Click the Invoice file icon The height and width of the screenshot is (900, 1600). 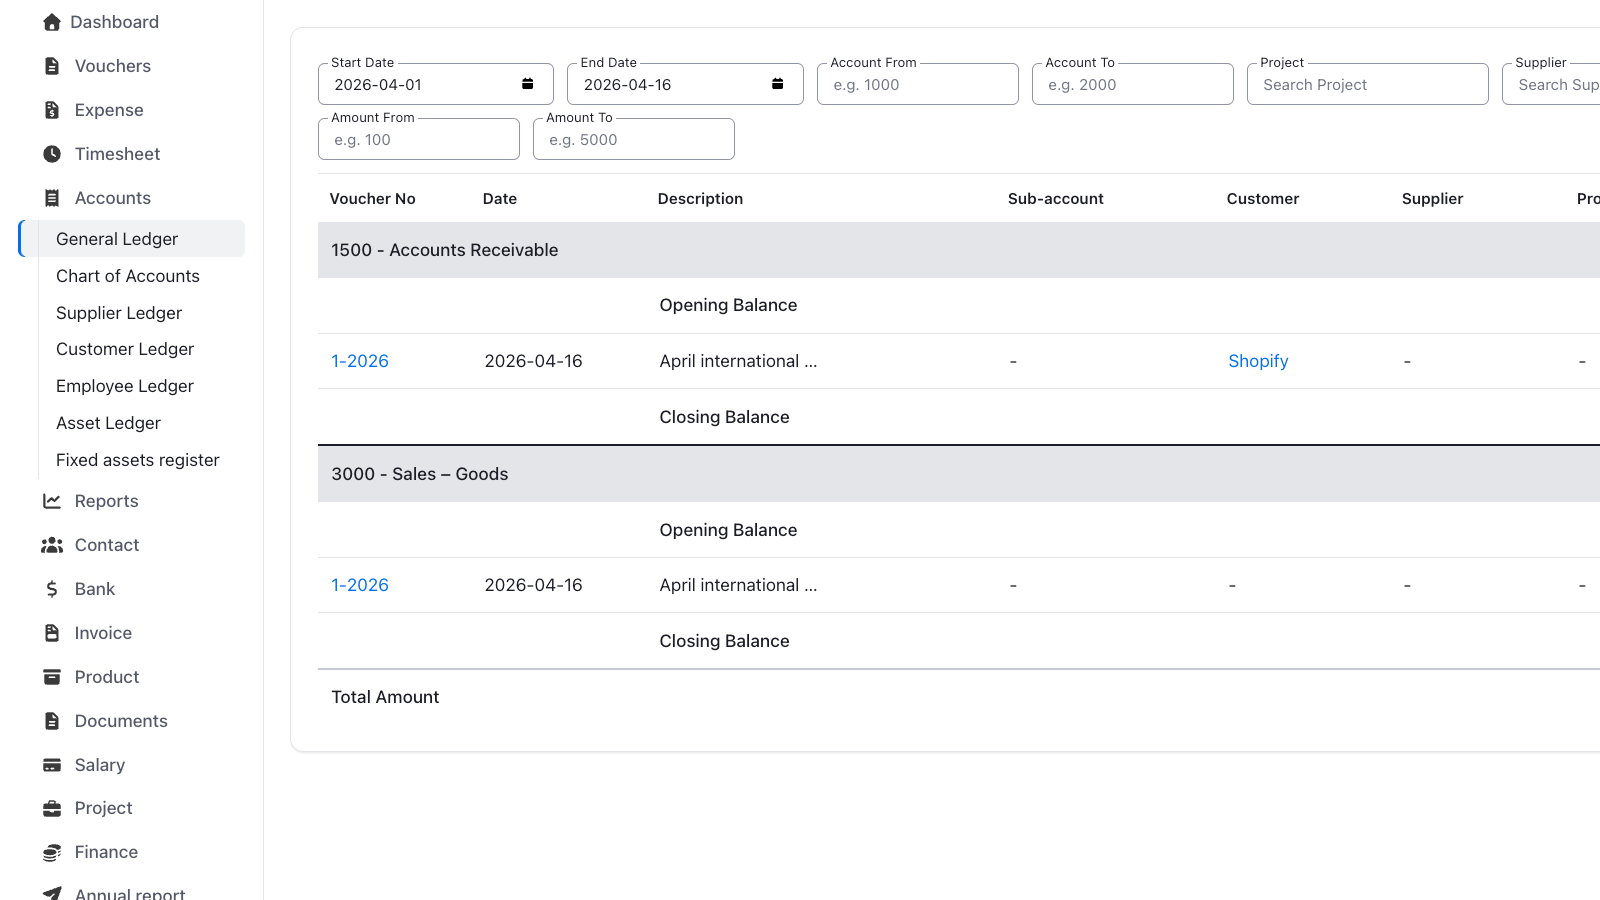pyautogui.click(x=52, y=633)
